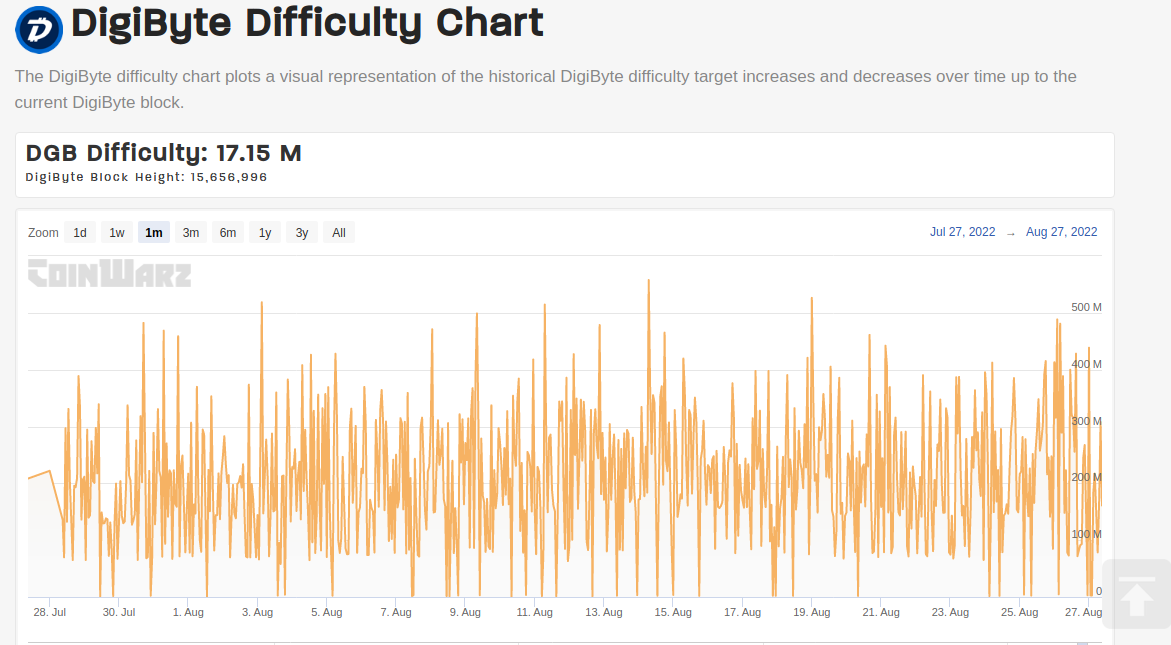Select the 3y zoom range
This screenshot has width=1171, height=645.
302,233
